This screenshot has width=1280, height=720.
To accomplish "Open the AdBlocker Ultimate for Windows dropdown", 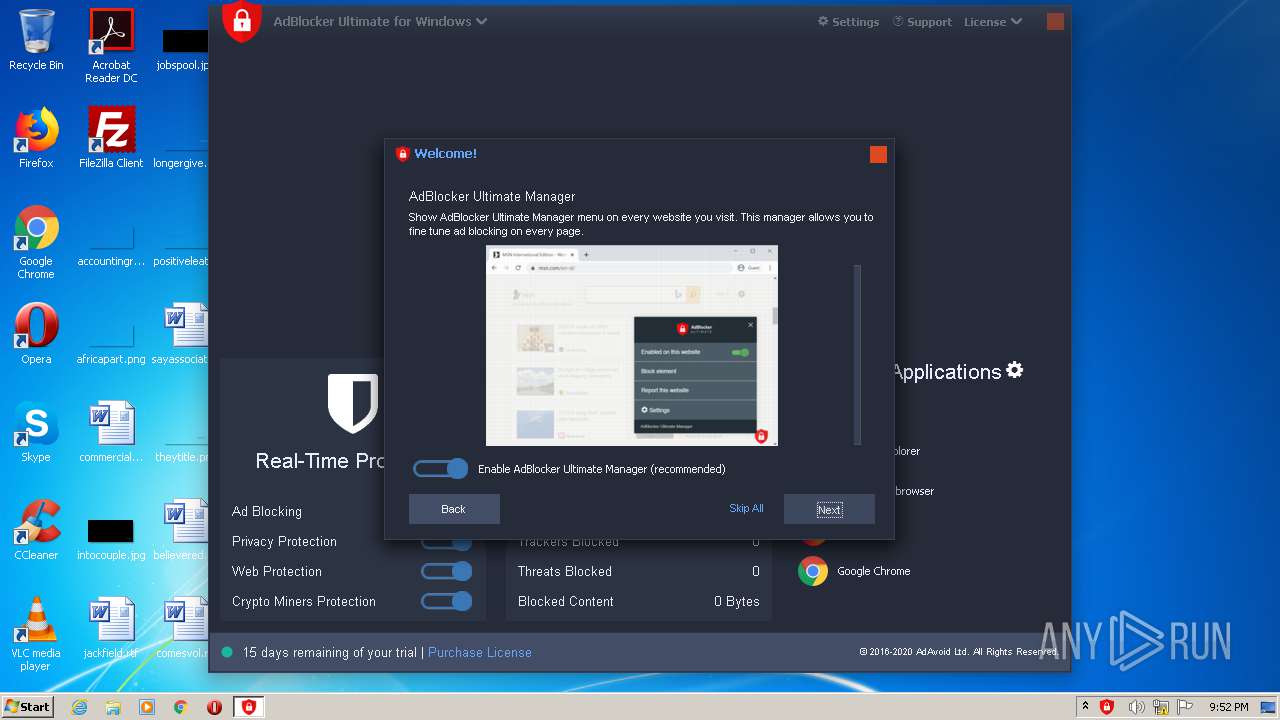I will pos(380,21).
